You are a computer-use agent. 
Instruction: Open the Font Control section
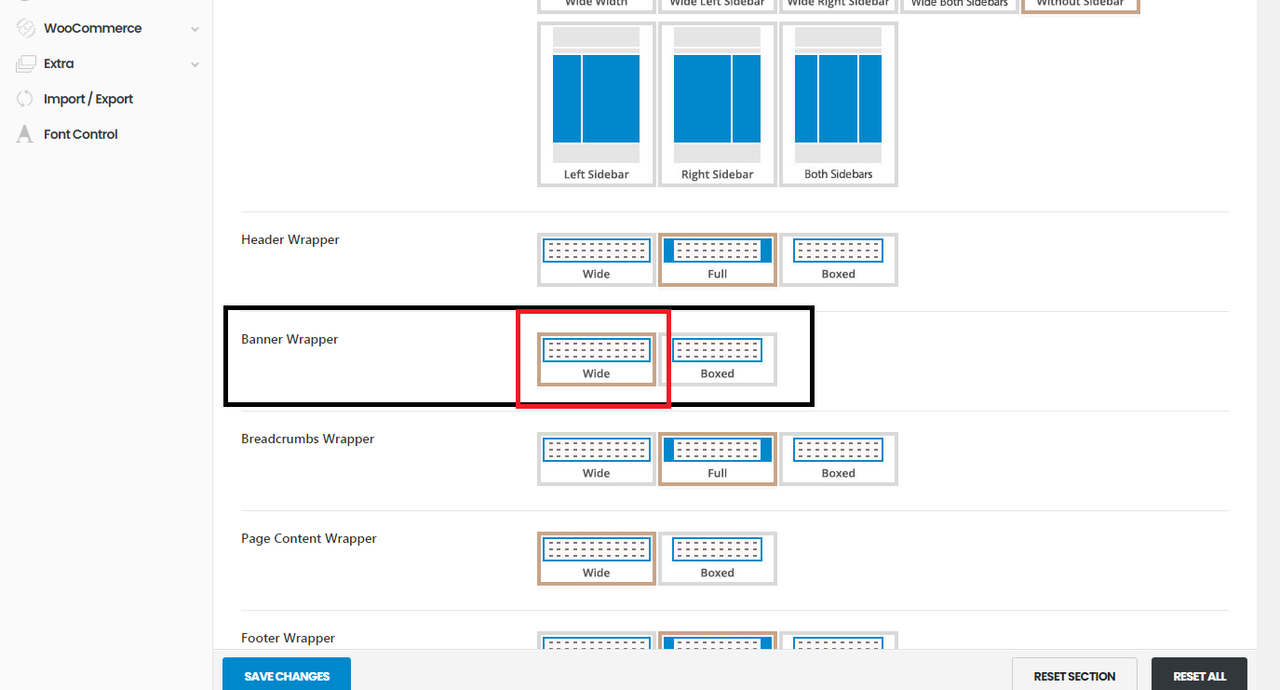click(80, 134)
